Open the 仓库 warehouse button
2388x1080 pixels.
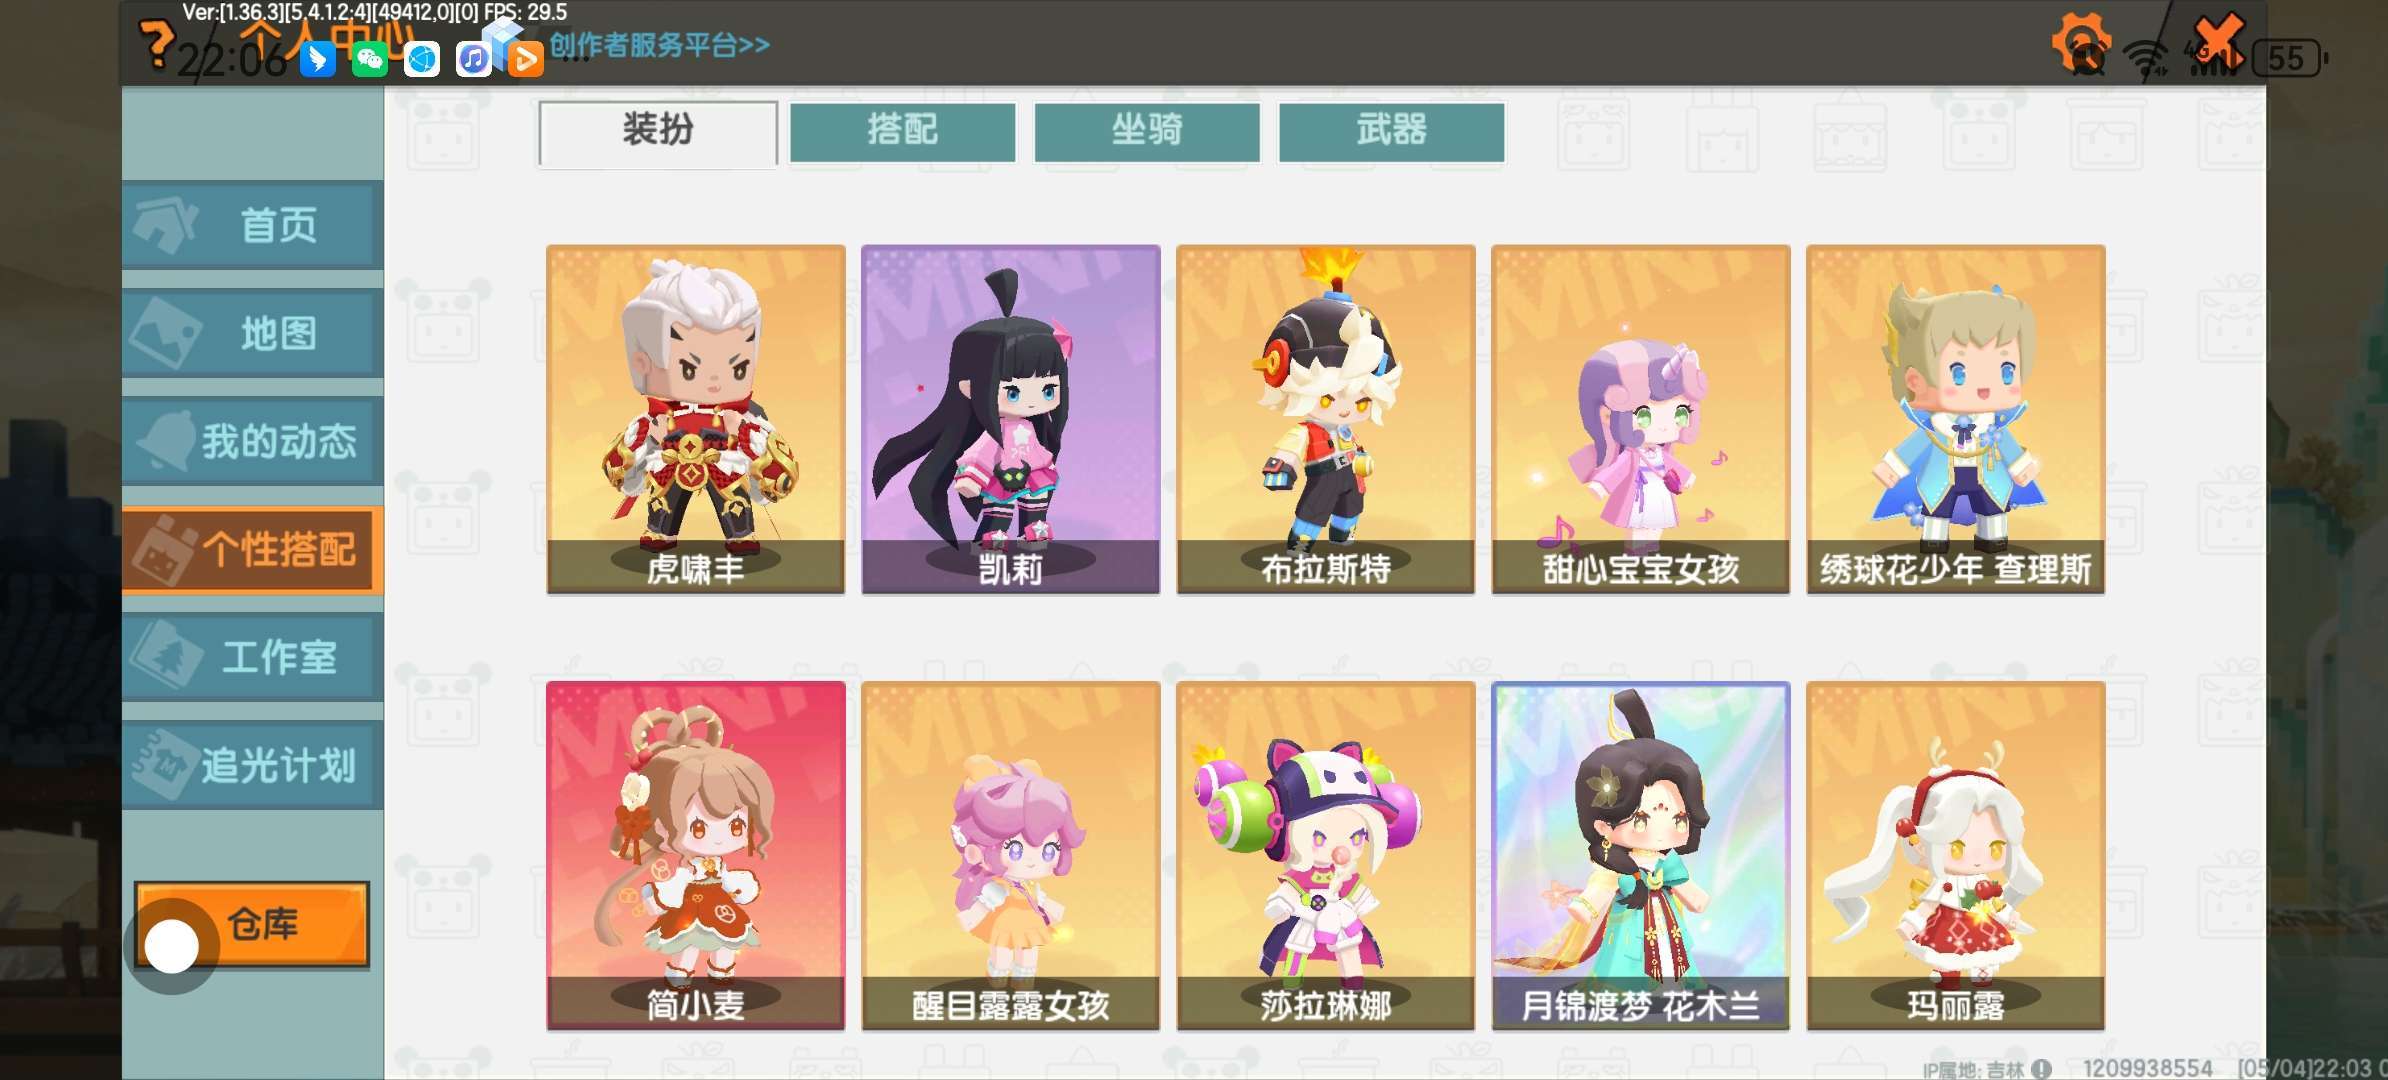tap(252, 924)
